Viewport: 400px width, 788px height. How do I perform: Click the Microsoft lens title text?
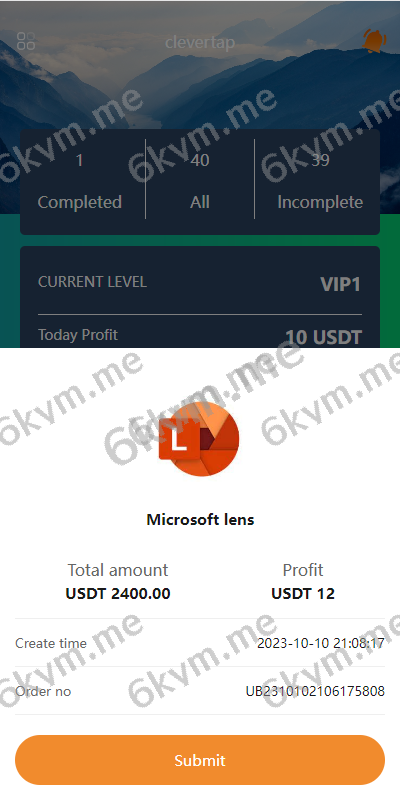pos(200,519)
